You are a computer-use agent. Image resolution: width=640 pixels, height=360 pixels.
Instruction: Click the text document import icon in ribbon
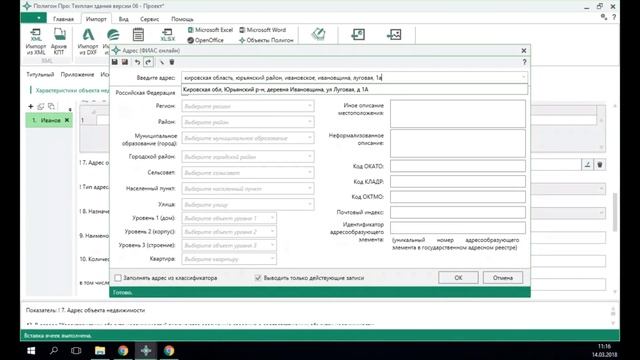[x=138, y=35]
